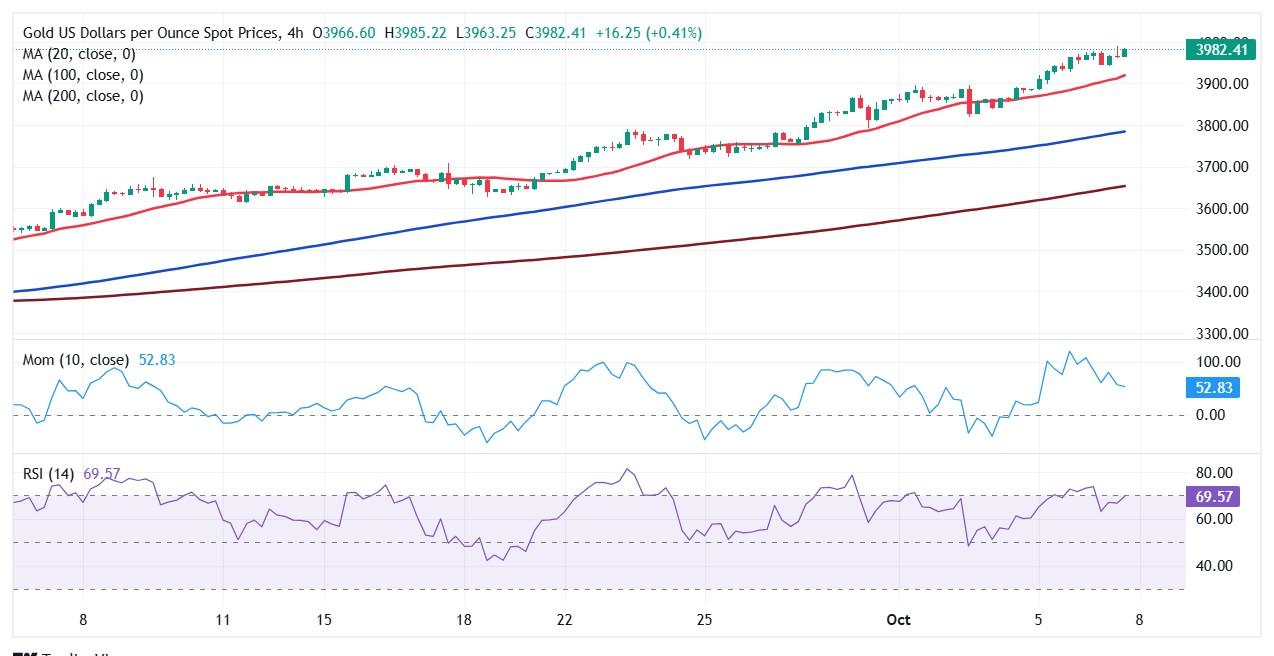Viewport: 1274px width, 656px height.
Task: Click the 22 date on time axis
Action: tap(564, 620)
